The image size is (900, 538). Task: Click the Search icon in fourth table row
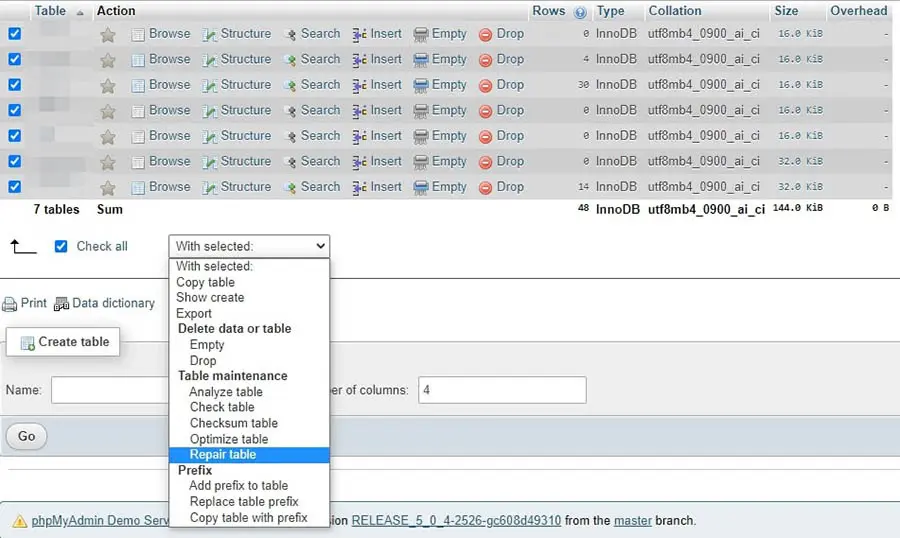pyautogui.click(x=290, y=111)
